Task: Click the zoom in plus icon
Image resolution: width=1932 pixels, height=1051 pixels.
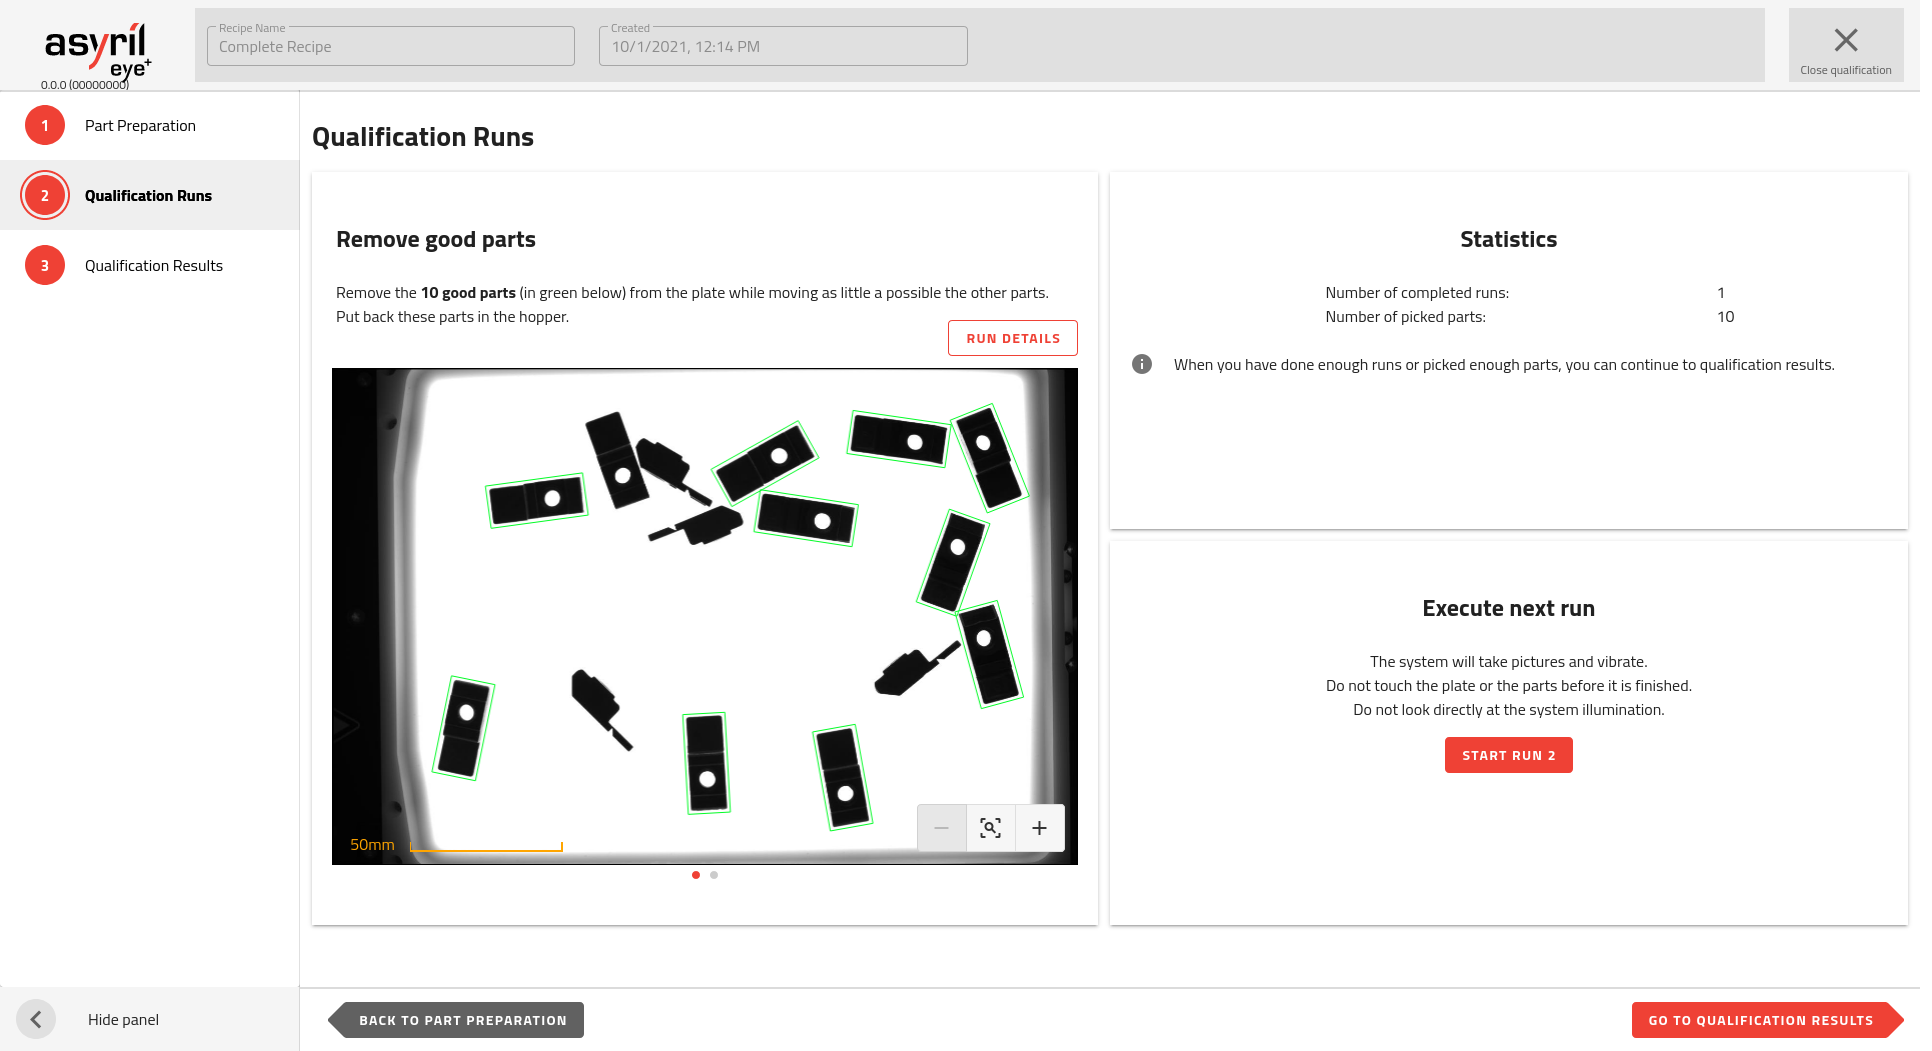Action: point(1039,828)
